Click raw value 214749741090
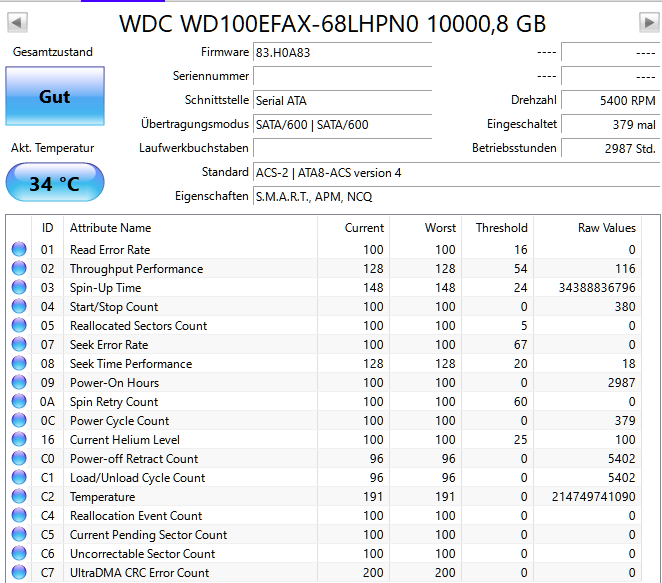Viewport: 662px width, 583px height. [x=594, y=497]
